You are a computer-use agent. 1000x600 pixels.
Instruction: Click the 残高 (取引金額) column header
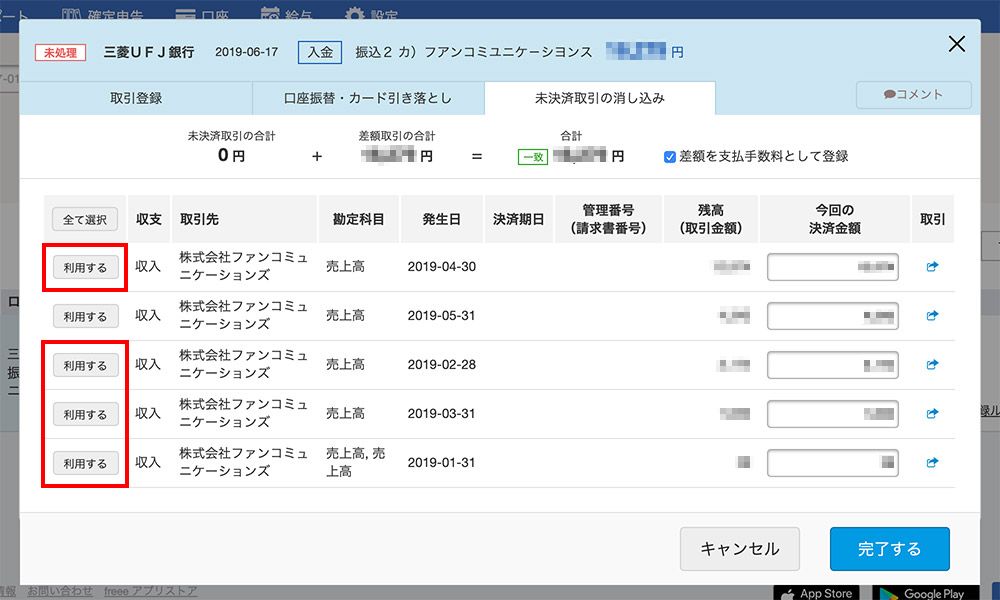click(x=711, y=219)
